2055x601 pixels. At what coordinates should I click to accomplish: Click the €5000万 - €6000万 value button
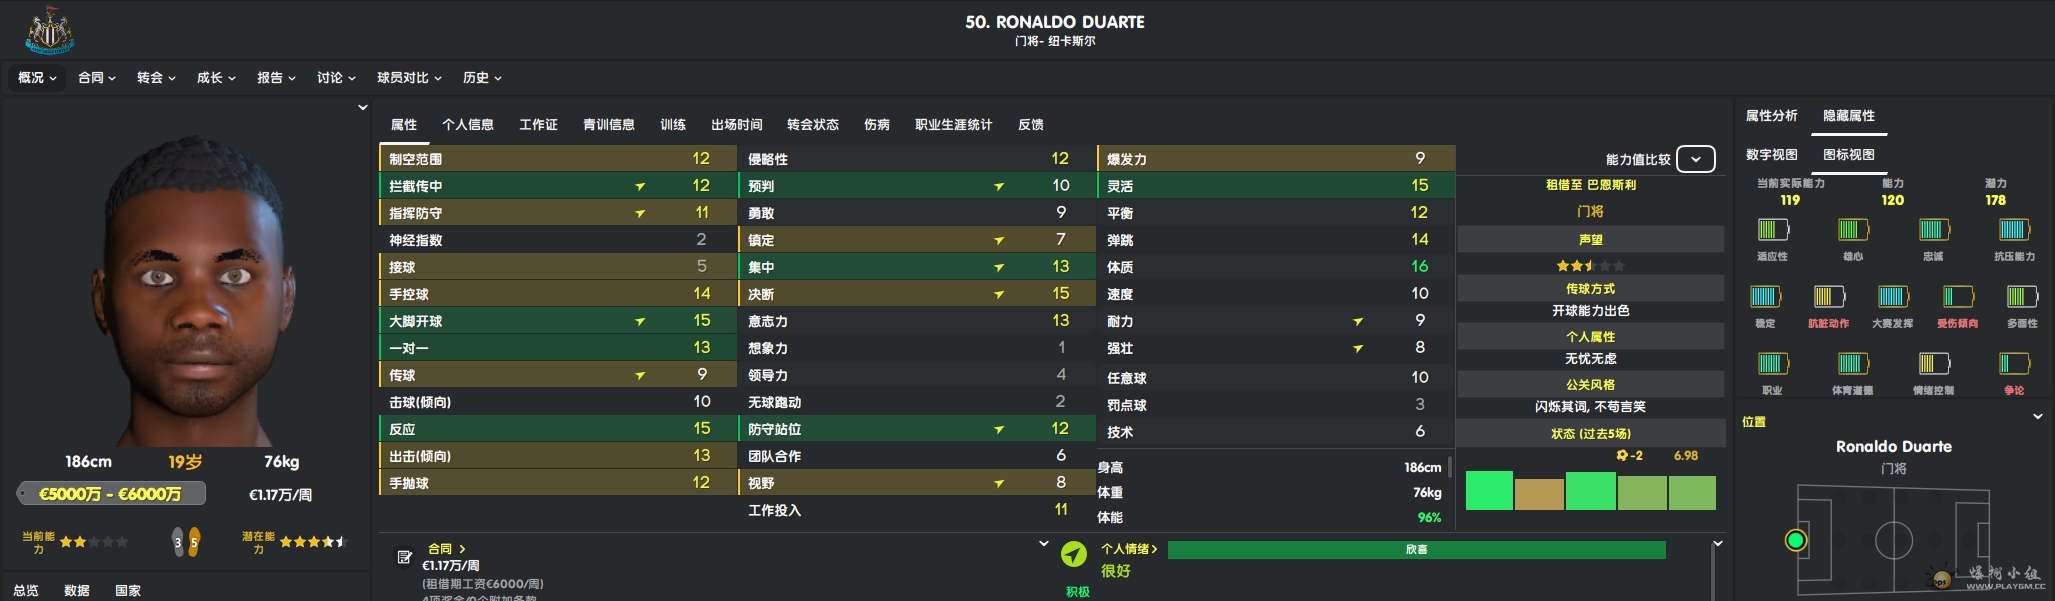click(111, 494)
